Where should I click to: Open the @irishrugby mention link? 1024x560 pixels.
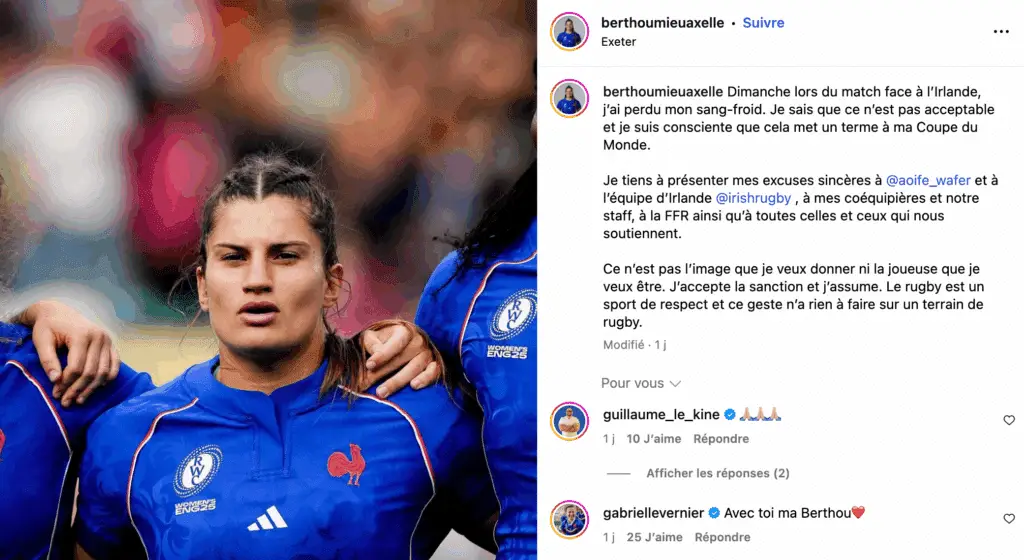coord(753,198)
